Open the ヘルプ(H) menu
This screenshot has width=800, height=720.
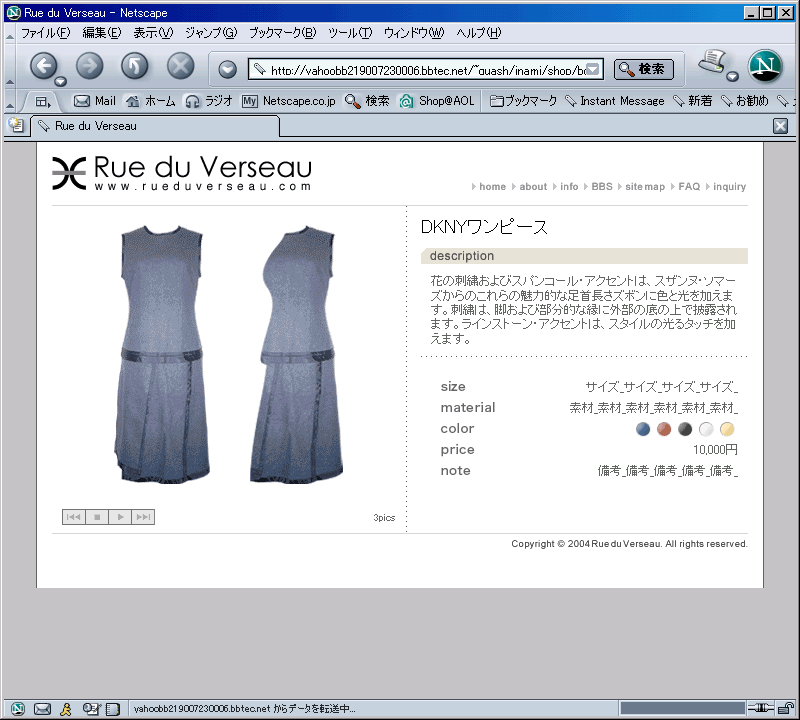479,33
